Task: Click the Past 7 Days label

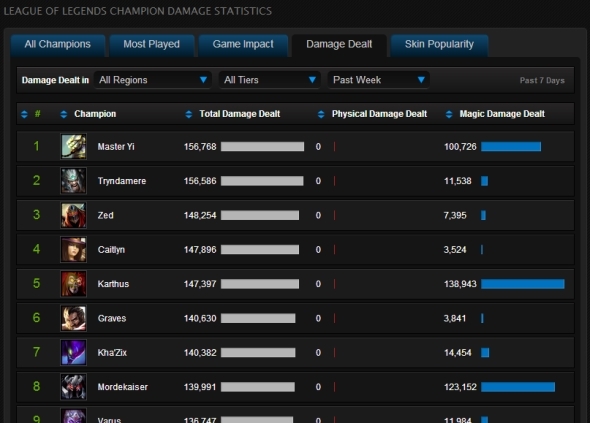Action: (542, 81)
